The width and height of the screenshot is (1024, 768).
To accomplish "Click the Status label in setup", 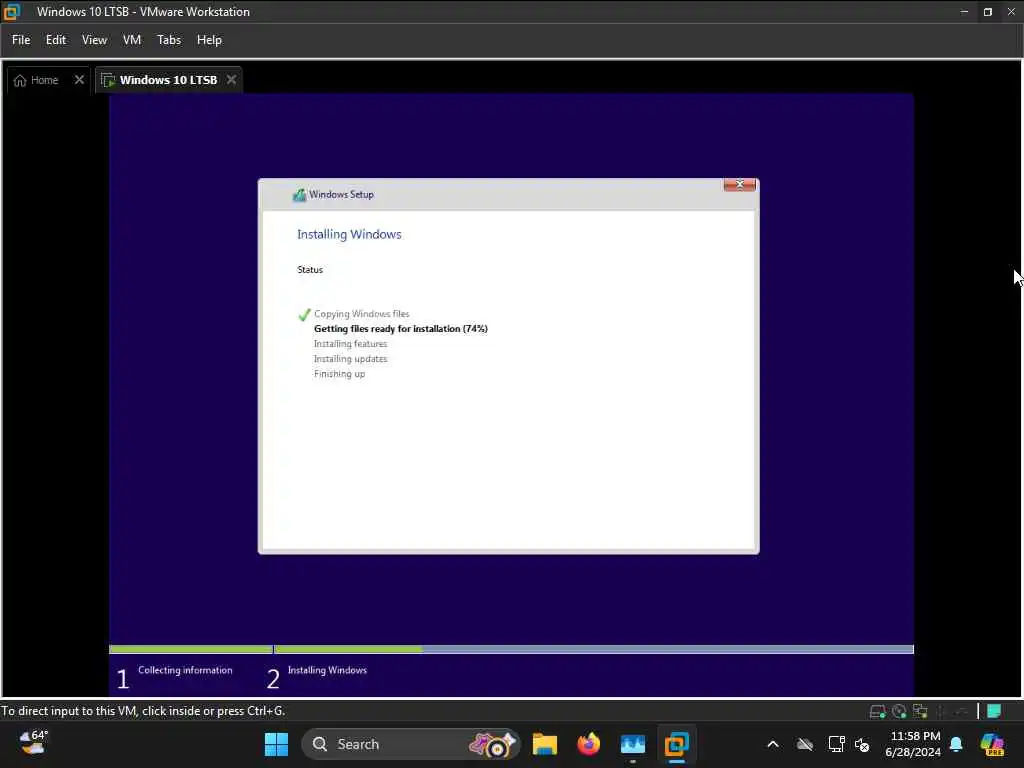I will click(x=310, y=270).
